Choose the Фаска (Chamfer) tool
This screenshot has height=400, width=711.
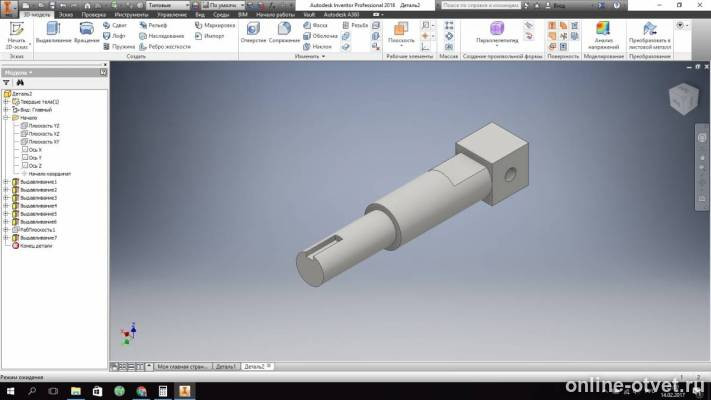tap(315, 25)
